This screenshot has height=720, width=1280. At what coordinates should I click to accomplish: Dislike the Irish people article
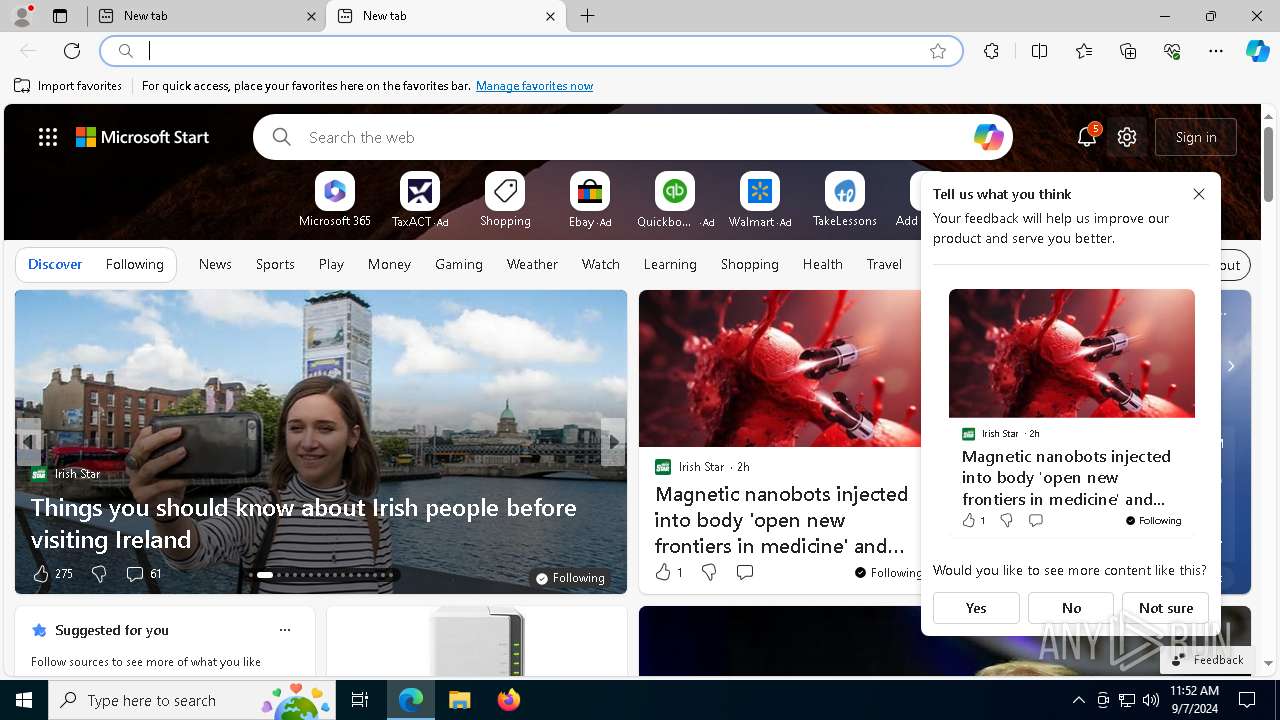click(x=98, y=573)
